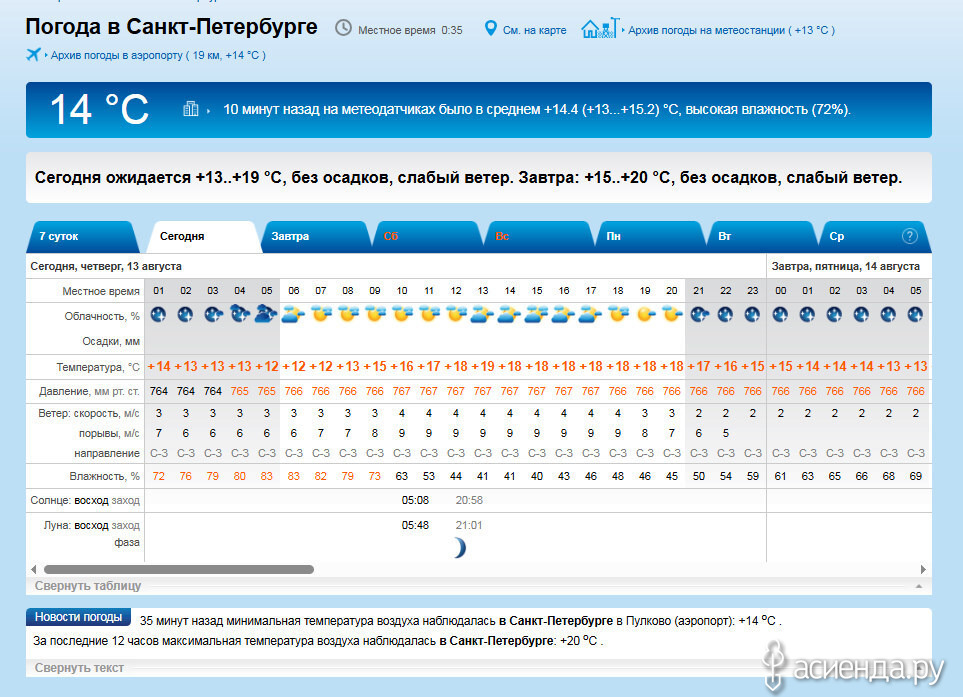This screenshot has width=963, height=697.
Task: Click the horizontal scrollbar thumb
Action: tap(179, 569)
